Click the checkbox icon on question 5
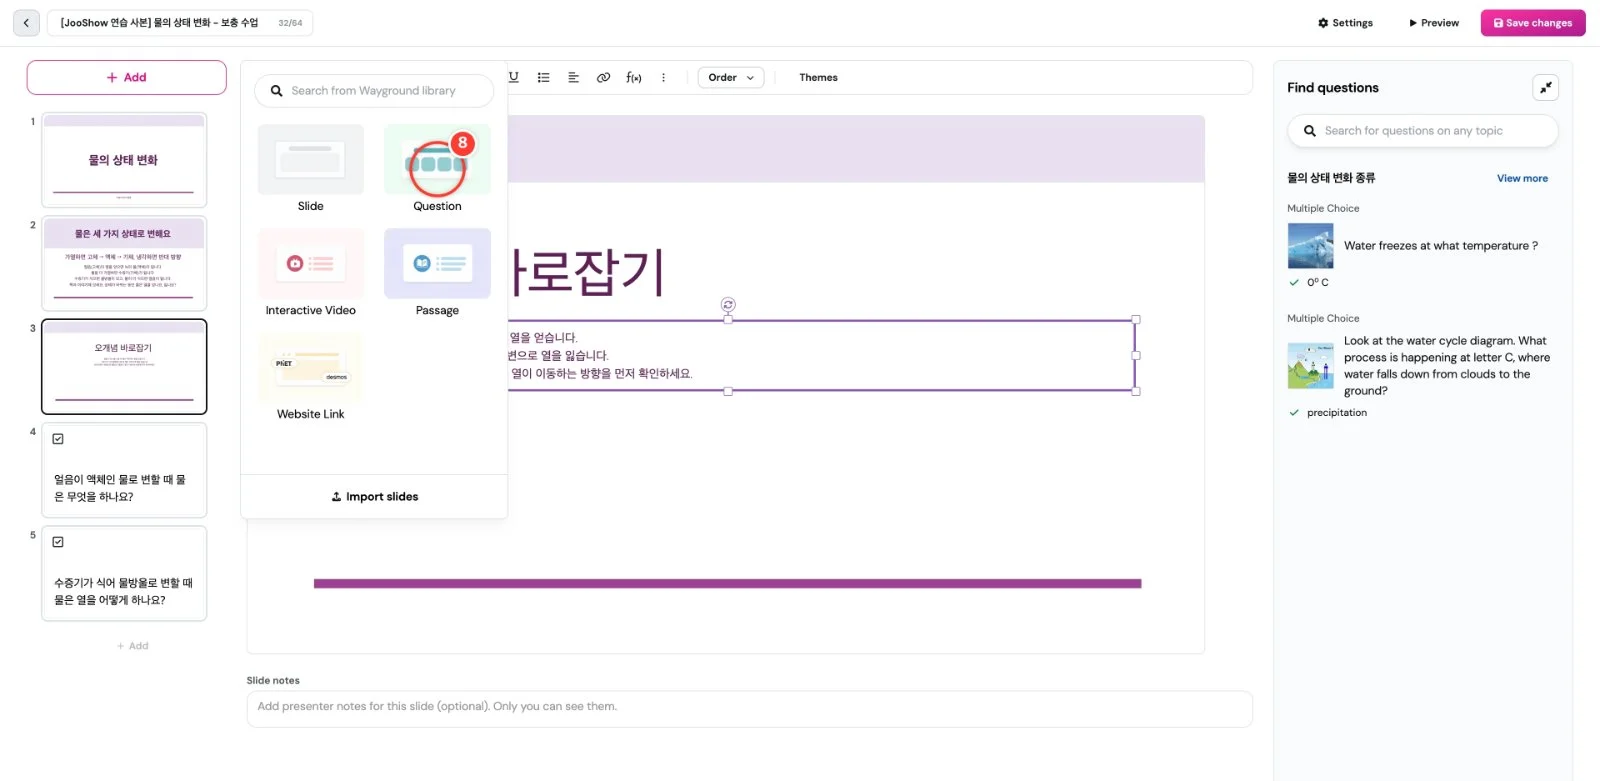Viewport: 1600px width, 781px height. 58,542
